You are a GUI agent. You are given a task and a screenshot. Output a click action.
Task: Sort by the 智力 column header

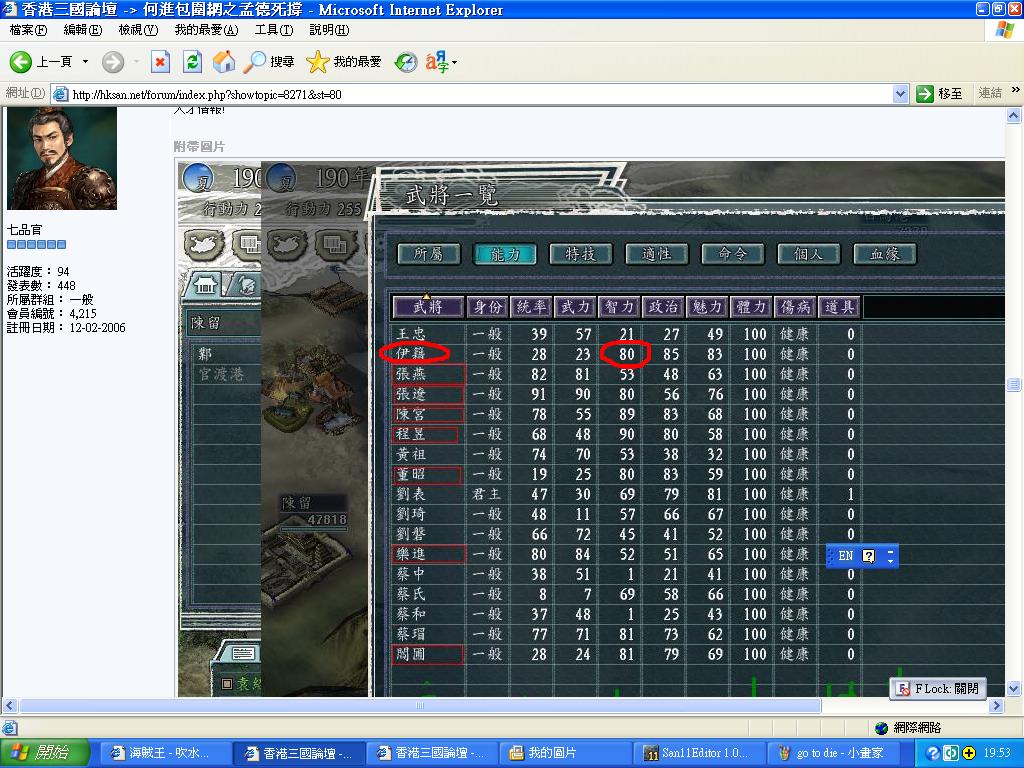point(619,307)
